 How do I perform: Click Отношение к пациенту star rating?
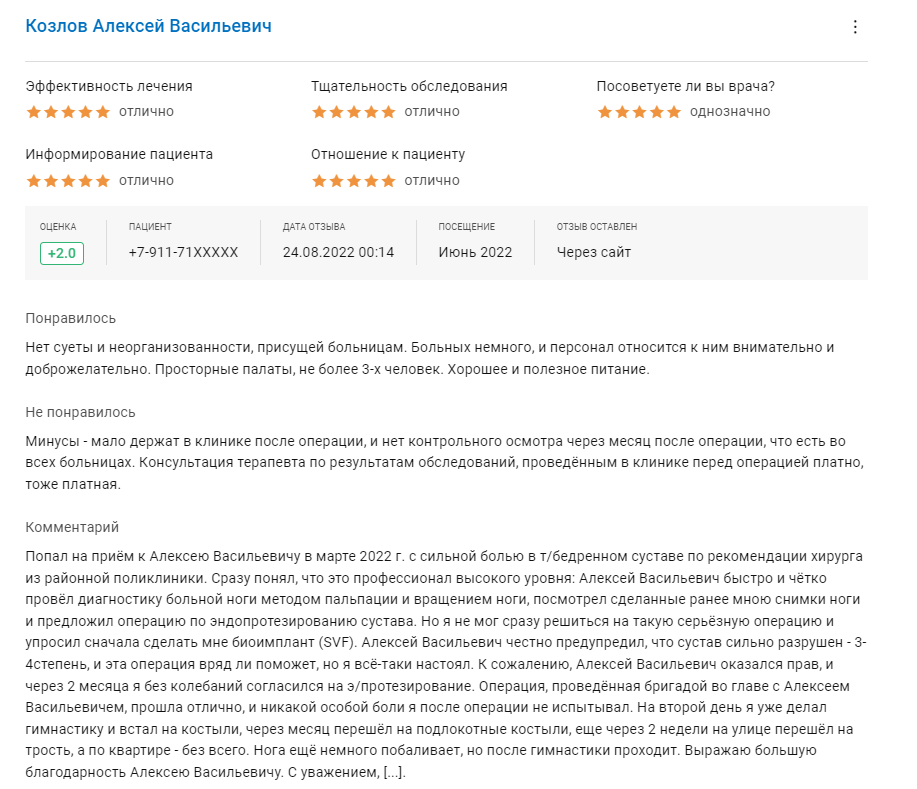(x=354, y=181)
